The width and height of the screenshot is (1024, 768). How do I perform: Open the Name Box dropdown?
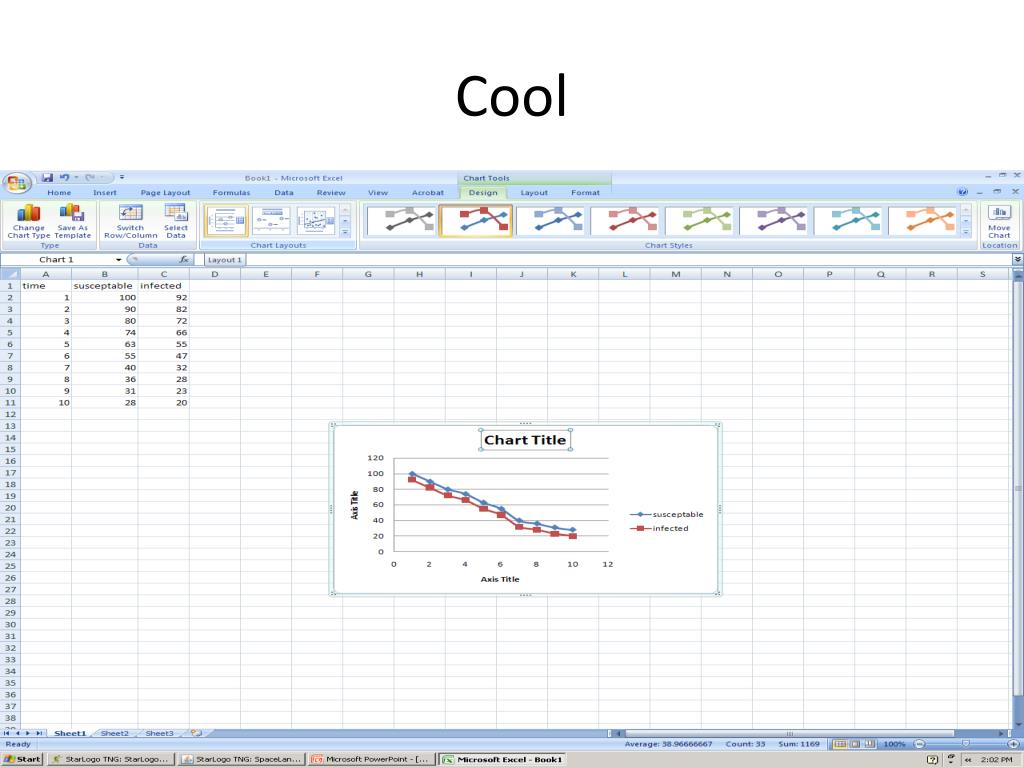coord(119,259)
